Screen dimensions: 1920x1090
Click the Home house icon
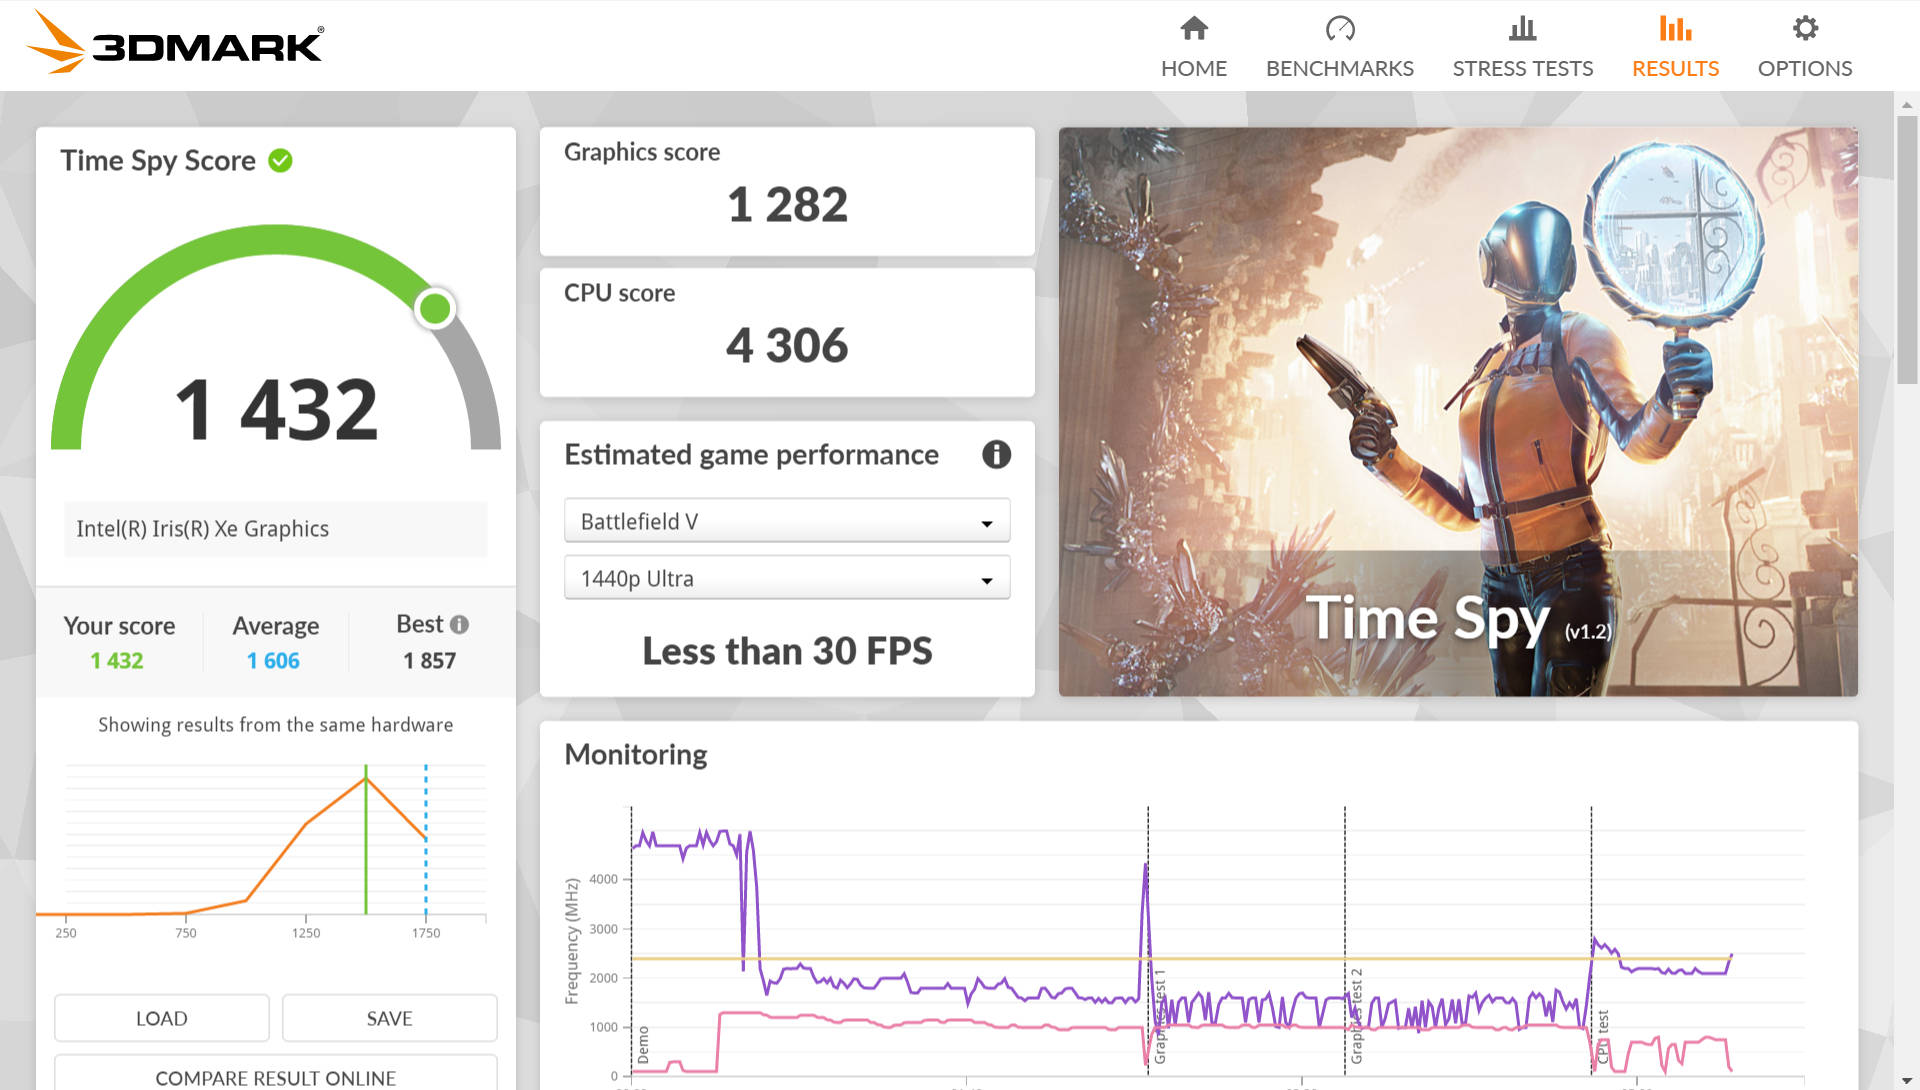tap(1194, 28)
